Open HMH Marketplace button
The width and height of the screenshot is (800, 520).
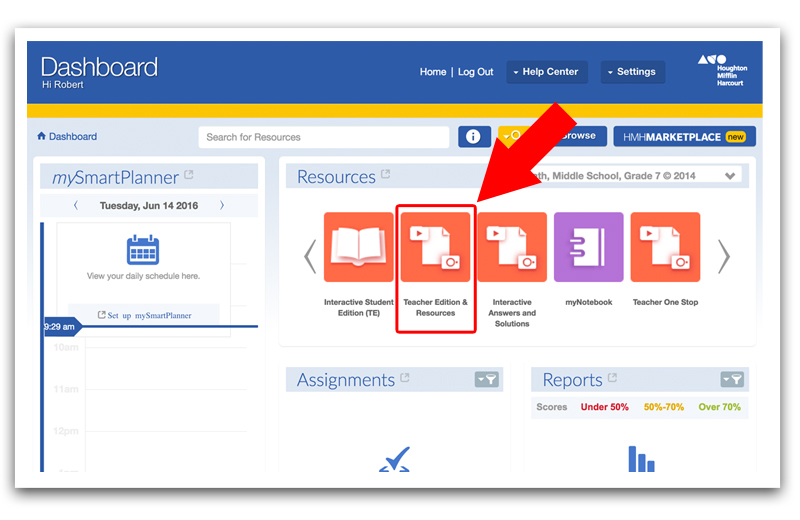[x=684, y=136]
